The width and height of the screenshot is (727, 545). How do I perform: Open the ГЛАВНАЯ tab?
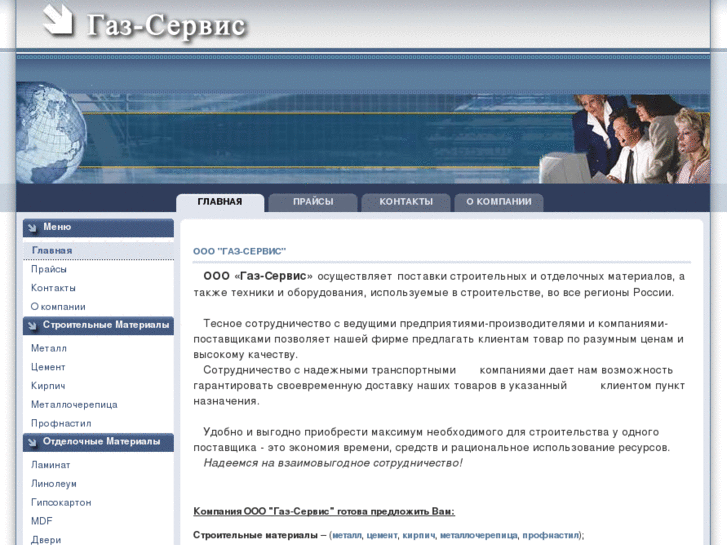point(220,202)
